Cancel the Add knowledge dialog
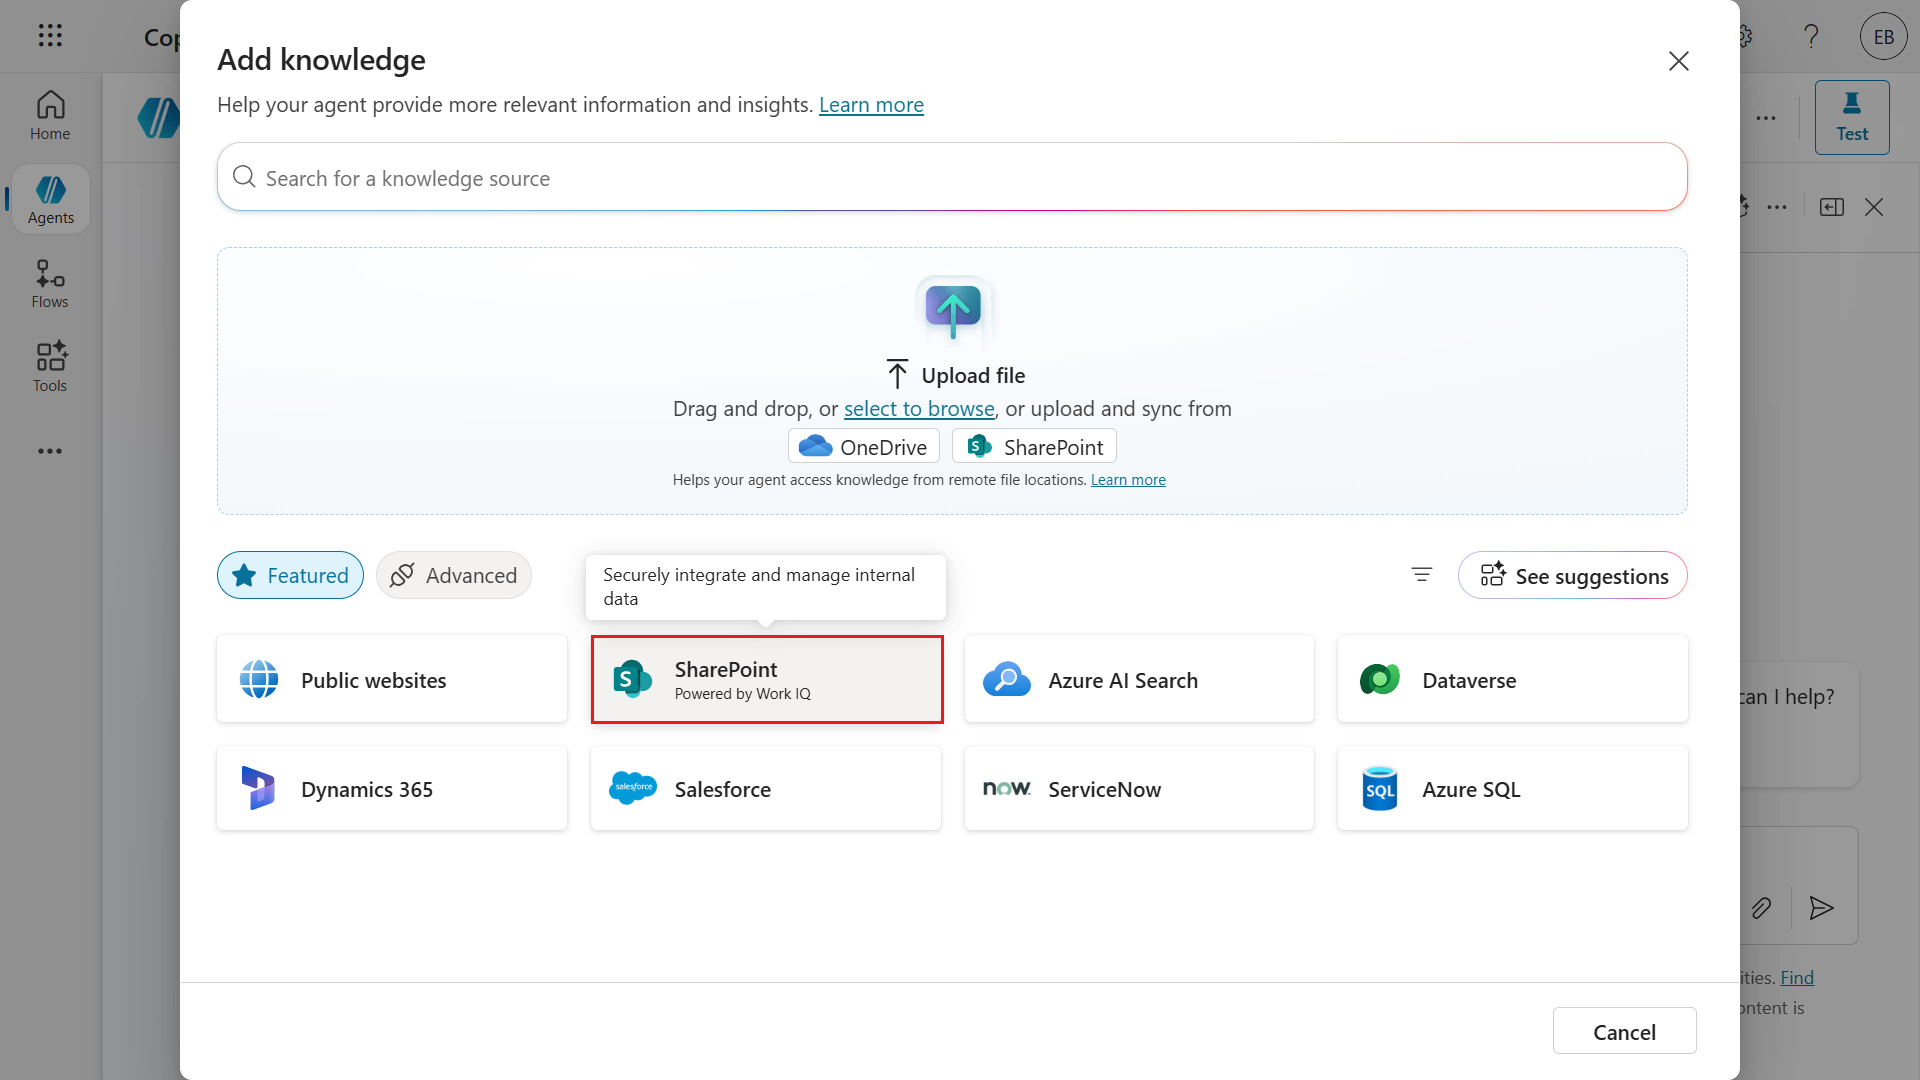 [1625, 1030]
